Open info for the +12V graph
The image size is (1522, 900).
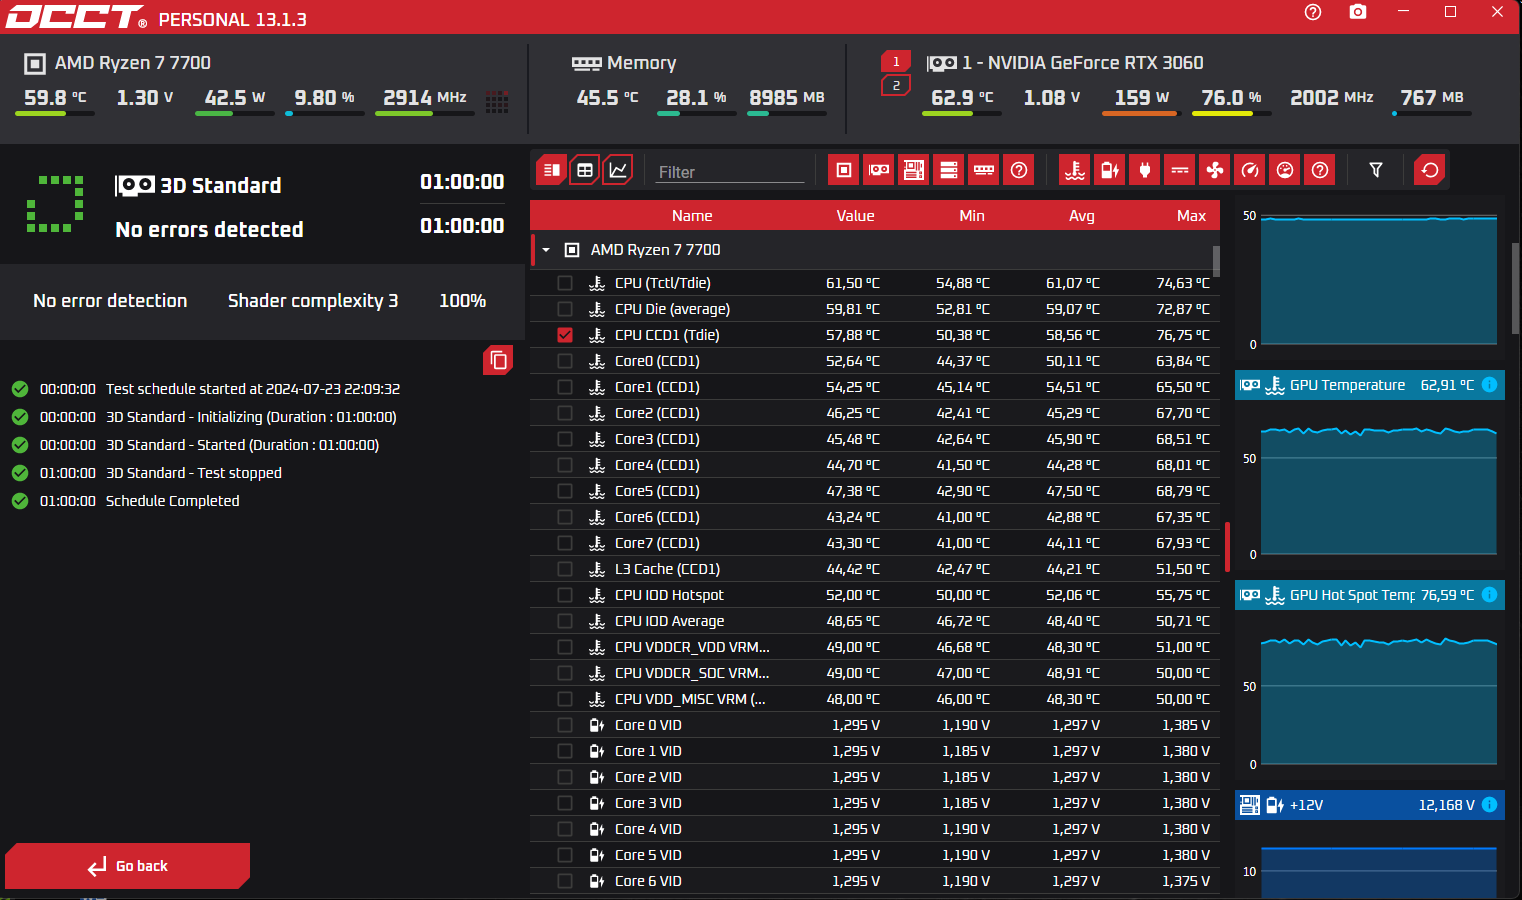[x=1489, y=805]
